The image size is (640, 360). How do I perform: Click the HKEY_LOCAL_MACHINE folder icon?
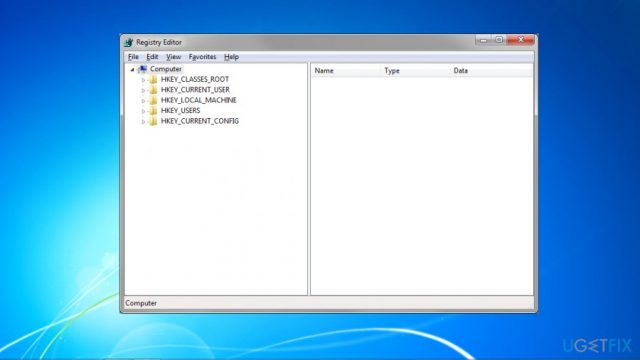153,100
